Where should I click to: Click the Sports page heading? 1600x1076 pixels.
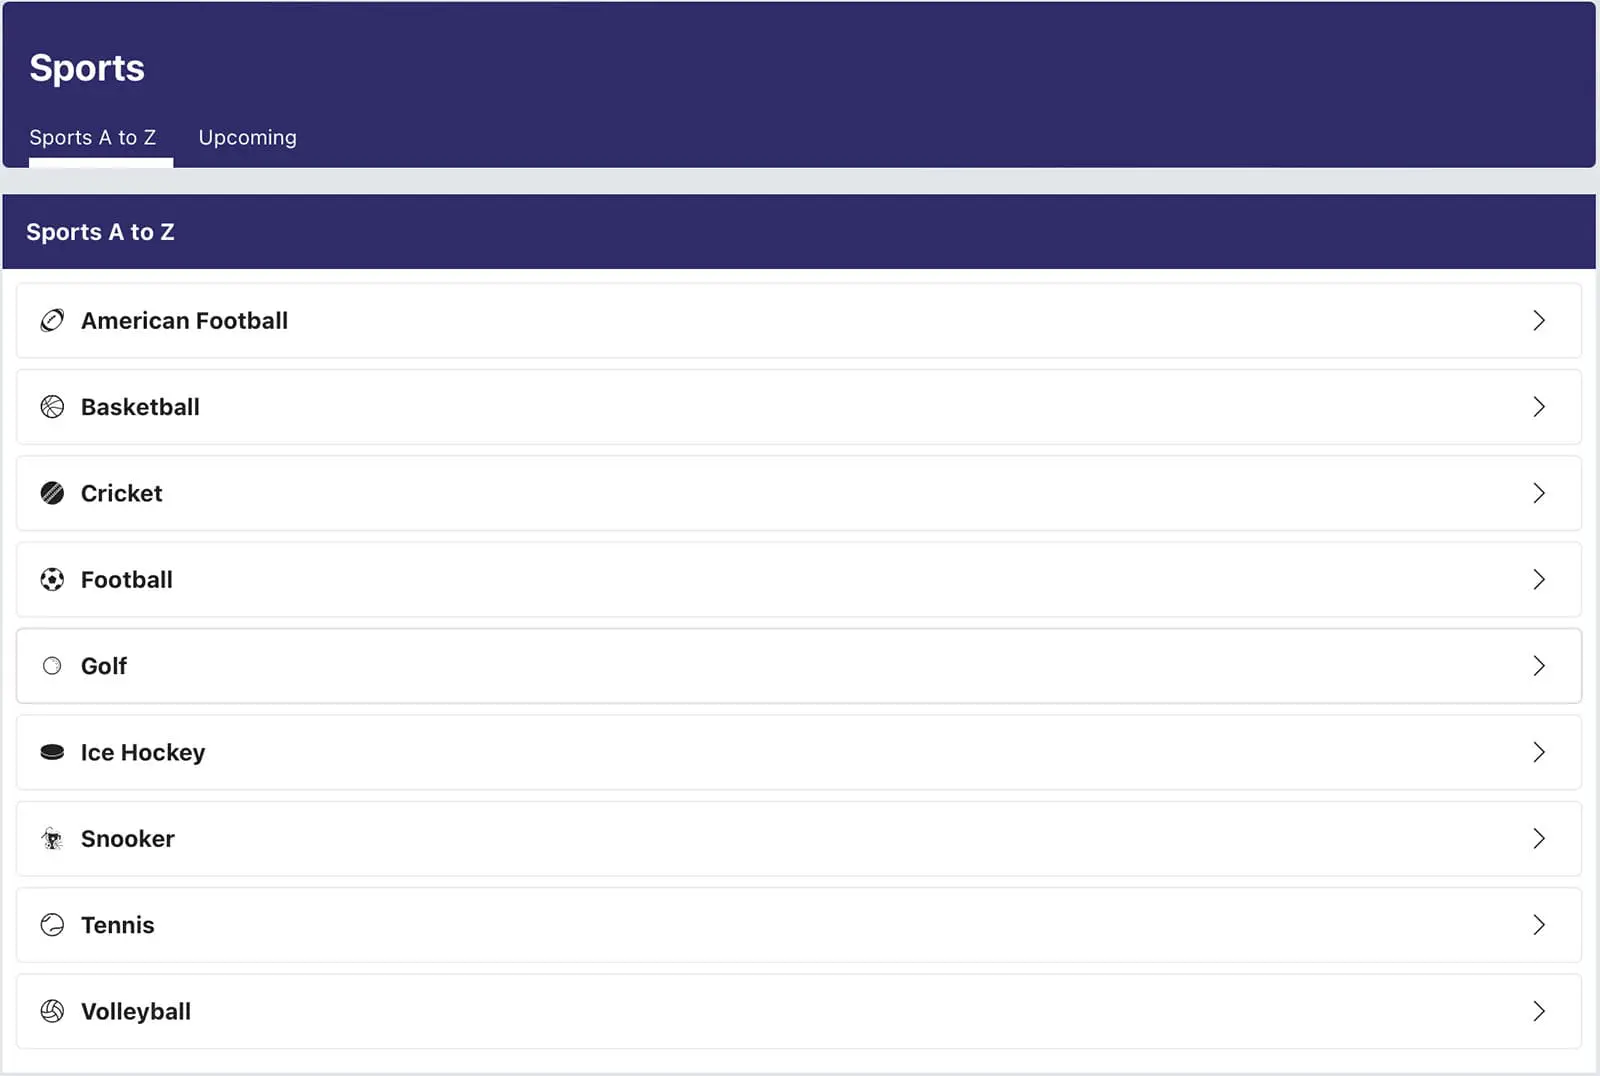87,68
